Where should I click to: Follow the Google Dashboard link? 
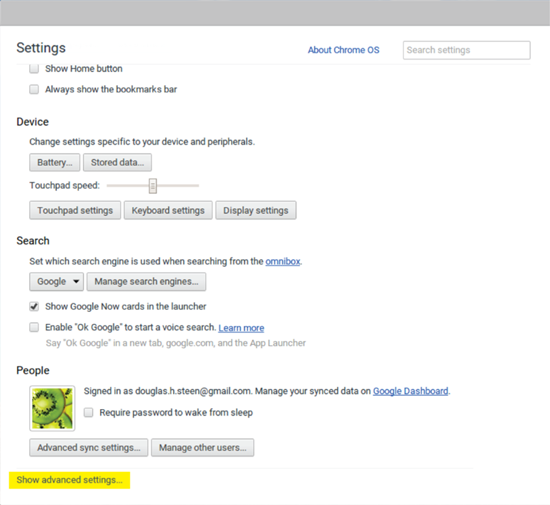pyautogui.click(x=410, y=391)
